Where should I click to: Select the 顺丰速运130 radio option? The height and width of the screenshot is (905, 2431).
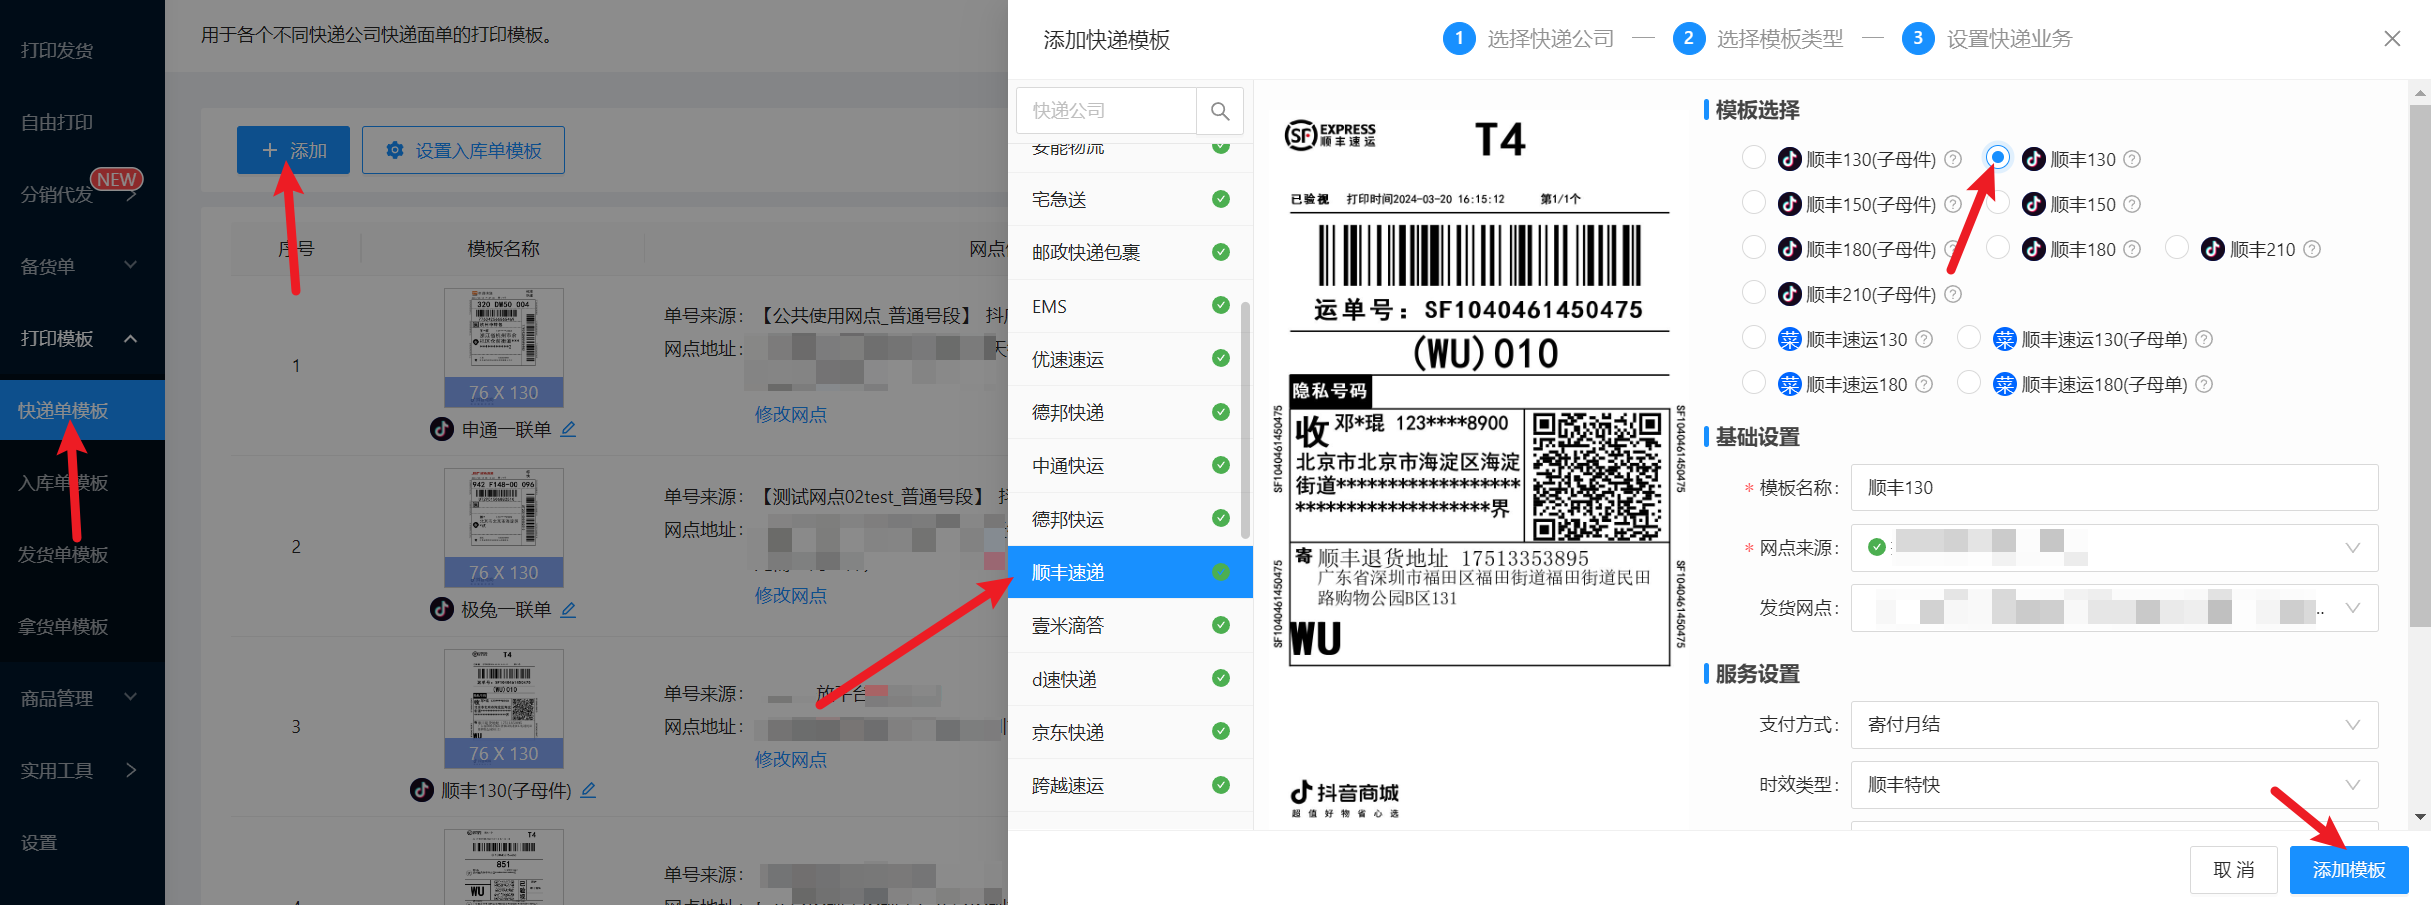tap(1754, 338)
